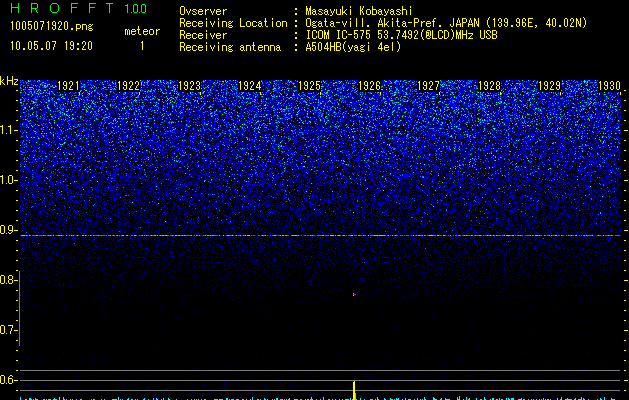
Task: Click the ICOM IC-575 53.7492 MHz receiver text
Action: point(402,35)
